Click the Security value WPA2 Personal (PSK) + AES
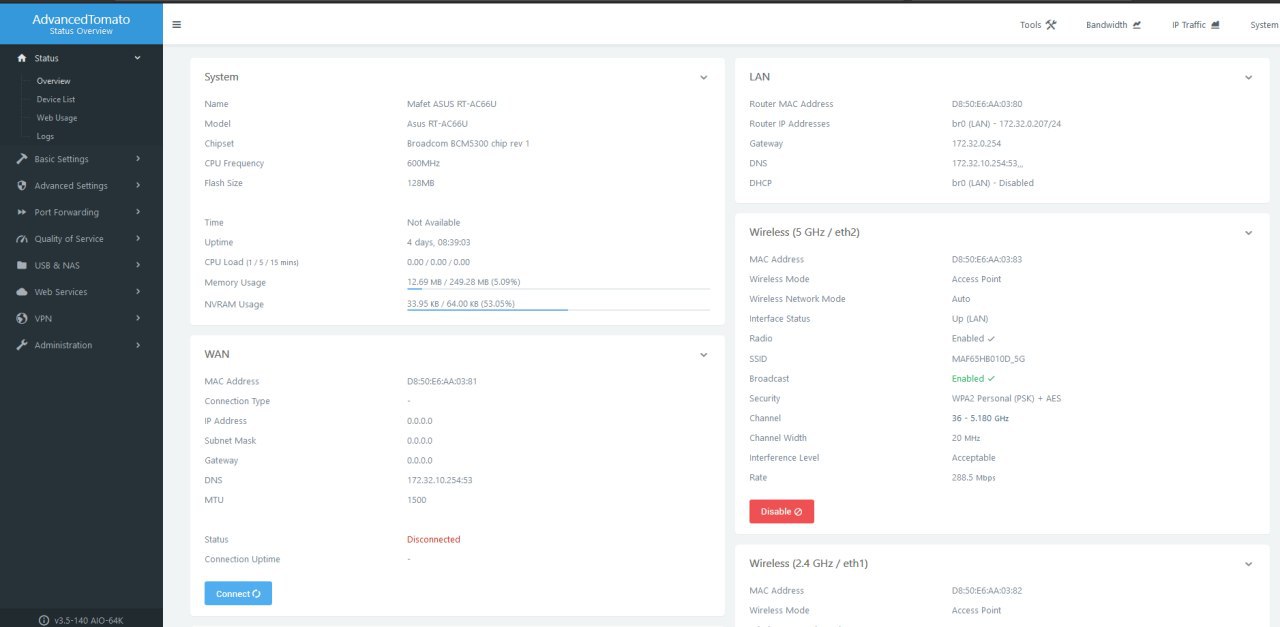Image resolution: width=1280 pixels, height=627 pixels. click(x=1007, y=398)
